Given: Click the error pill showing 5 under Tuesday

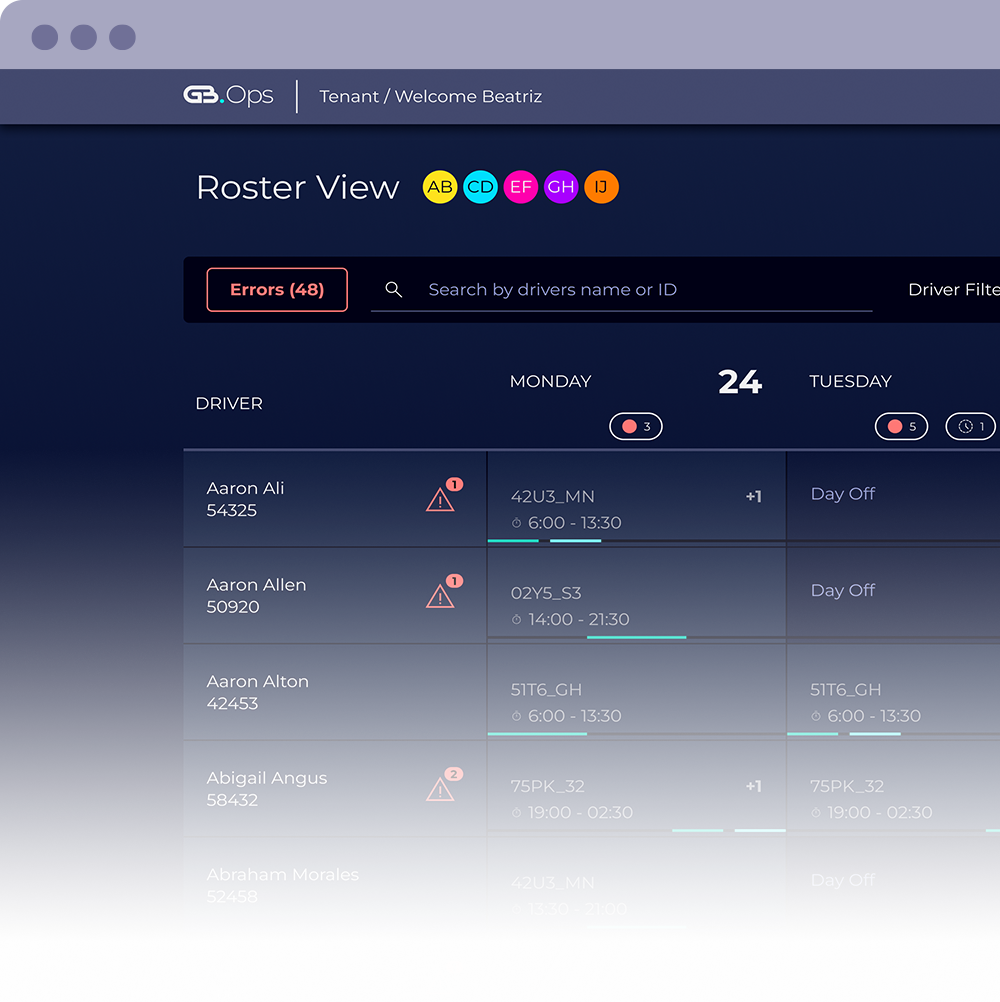Looking at the screenshot, I should [x=901, y=426].
